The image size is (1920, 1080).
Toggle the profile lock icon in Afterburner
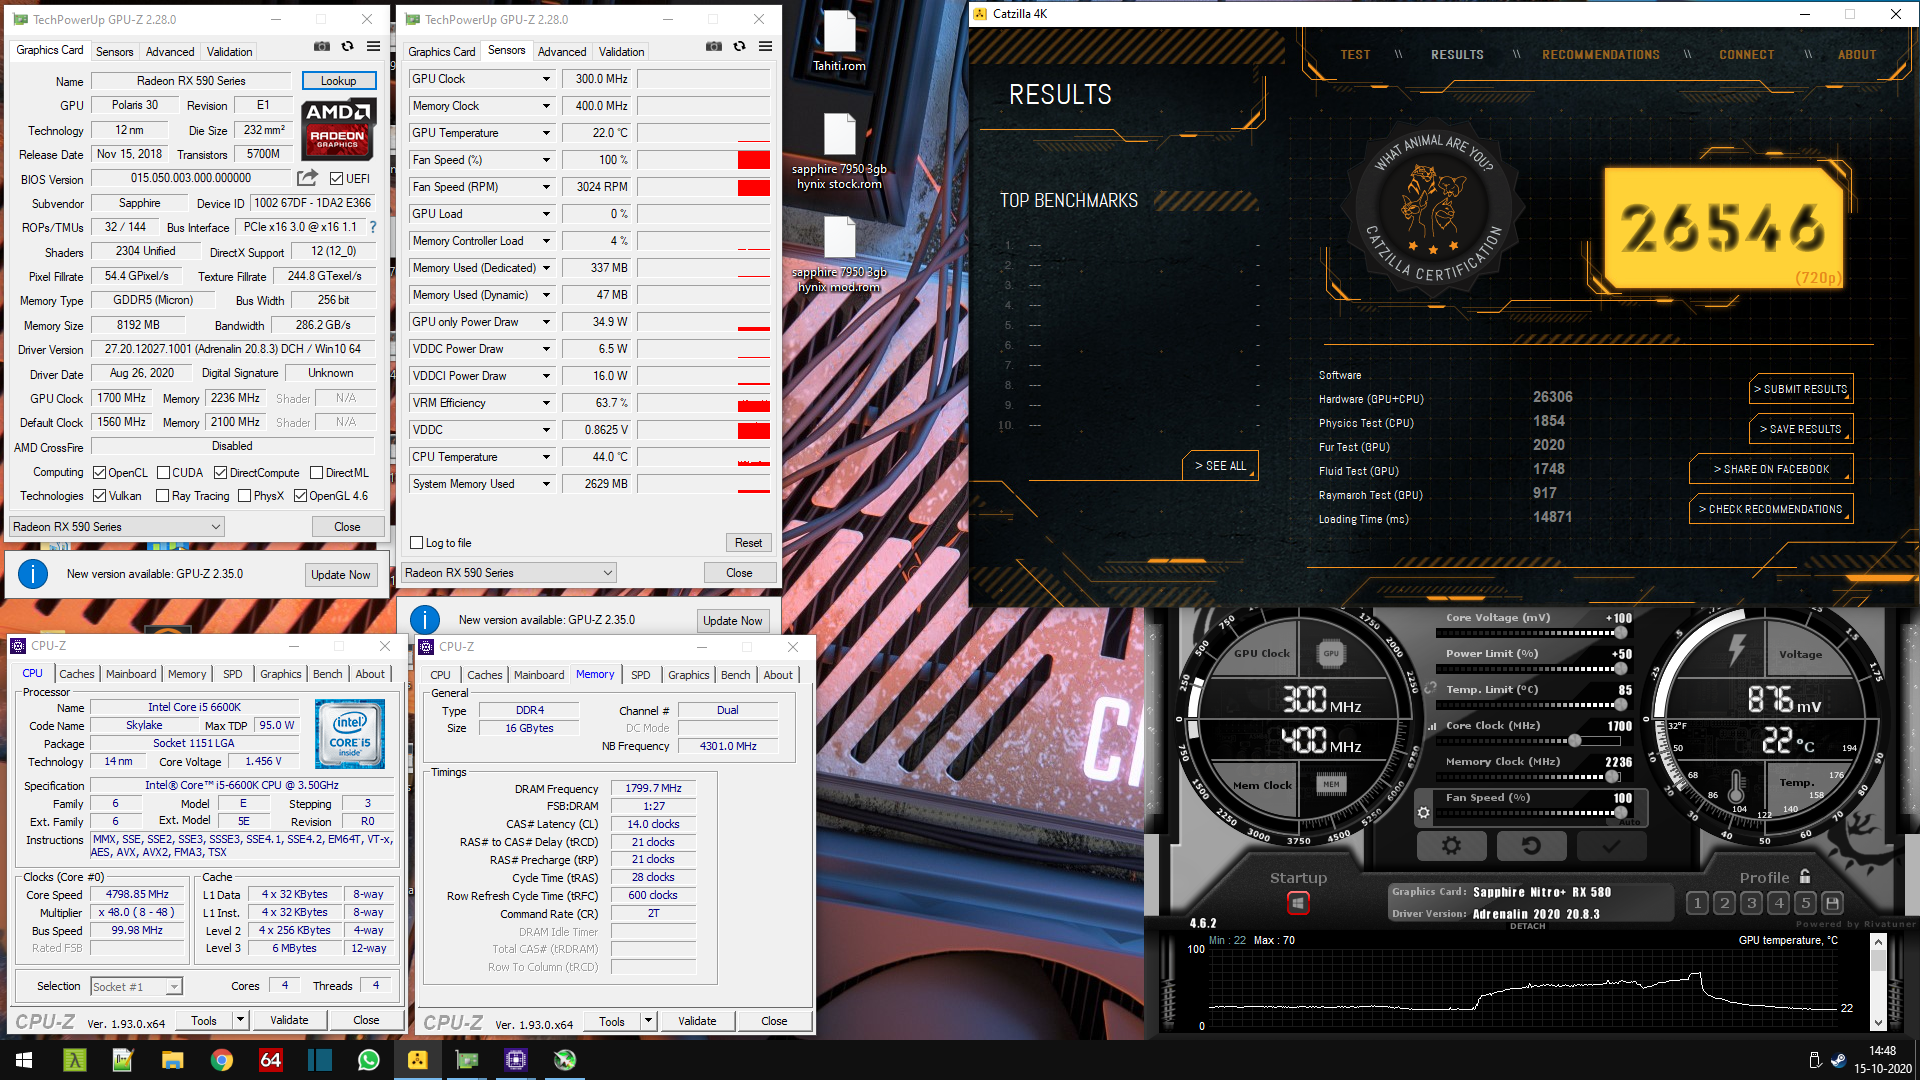click(1805, 876)
